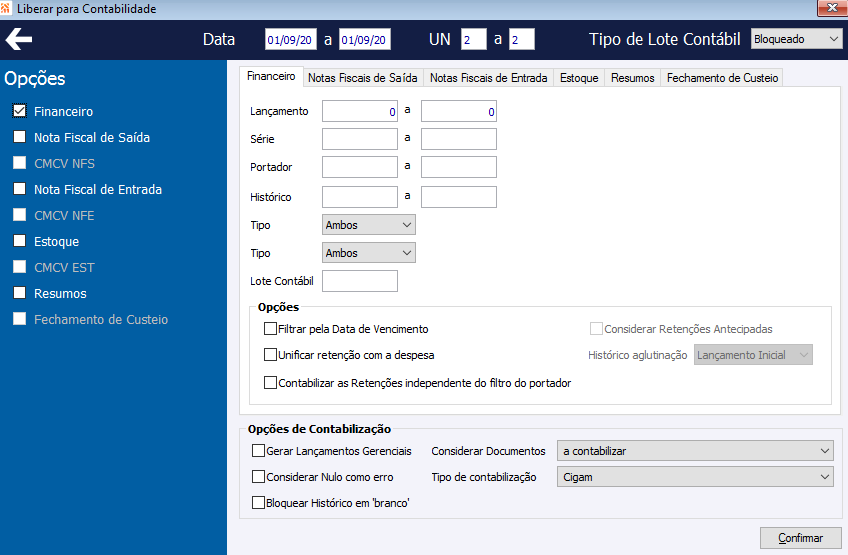Click the initial Portador field
This screenshot has width=848, height=555.
(360, 167)
